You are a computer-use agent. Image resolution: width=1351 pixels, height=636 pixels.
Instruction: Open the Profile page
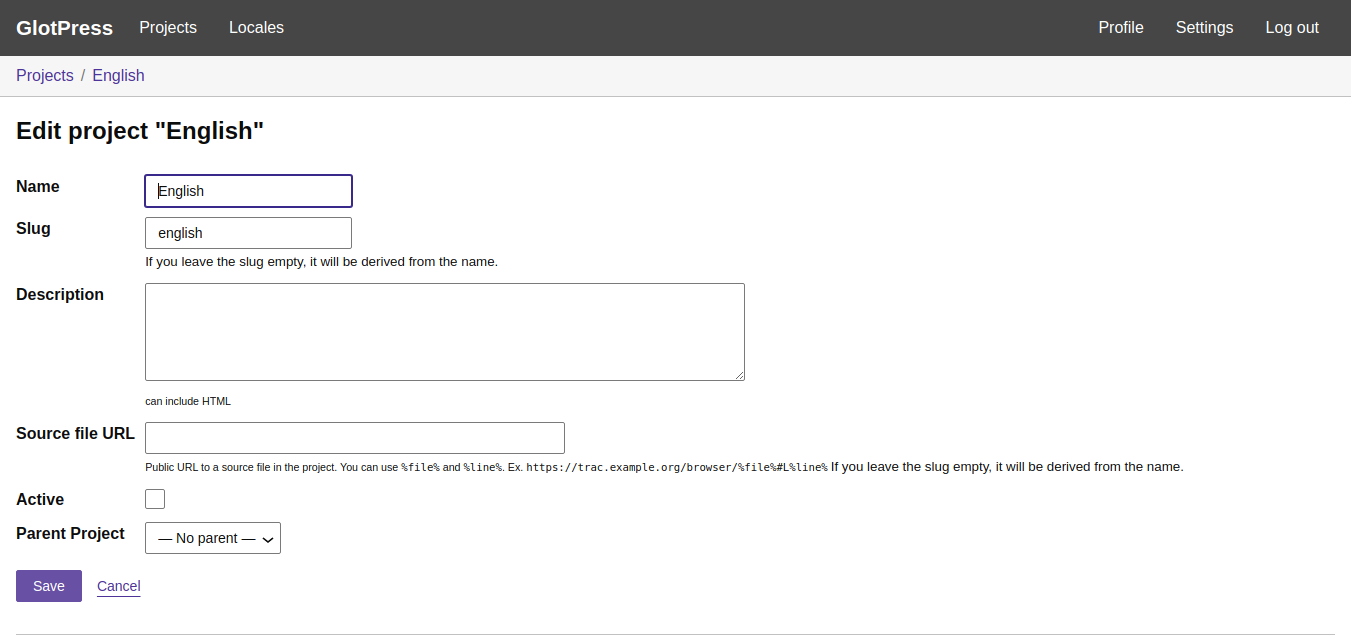[x=1121, y=28]
